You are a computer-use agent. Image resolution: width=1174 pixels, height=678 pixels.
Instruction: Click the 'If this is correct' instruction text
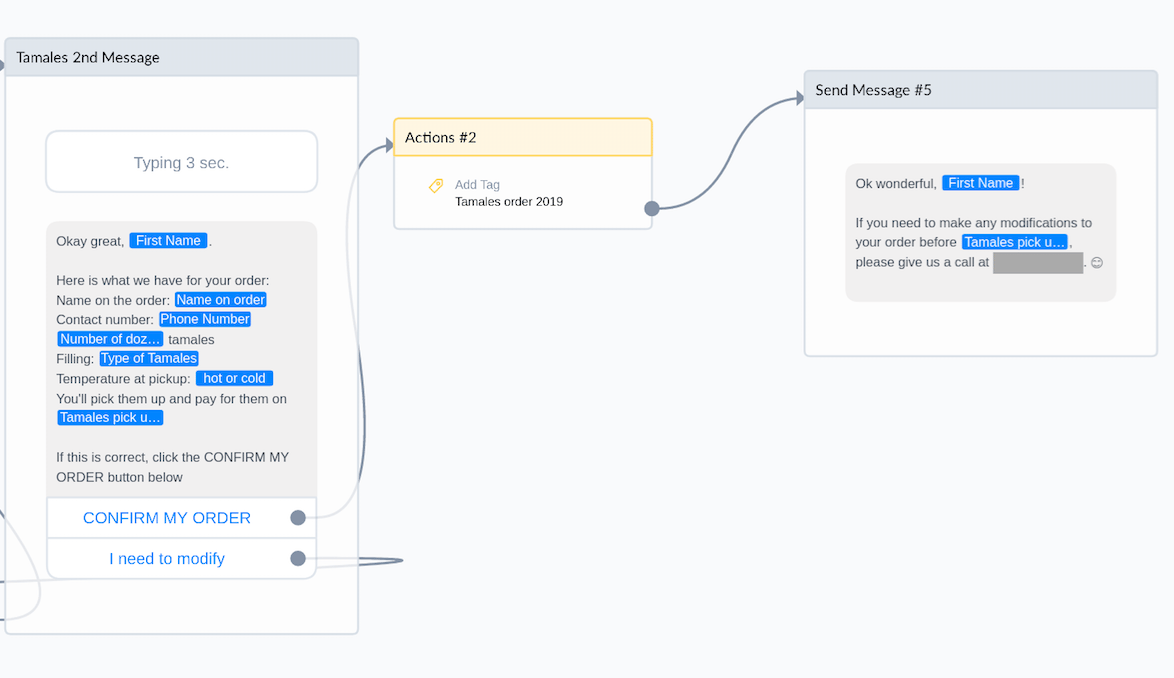172,467
